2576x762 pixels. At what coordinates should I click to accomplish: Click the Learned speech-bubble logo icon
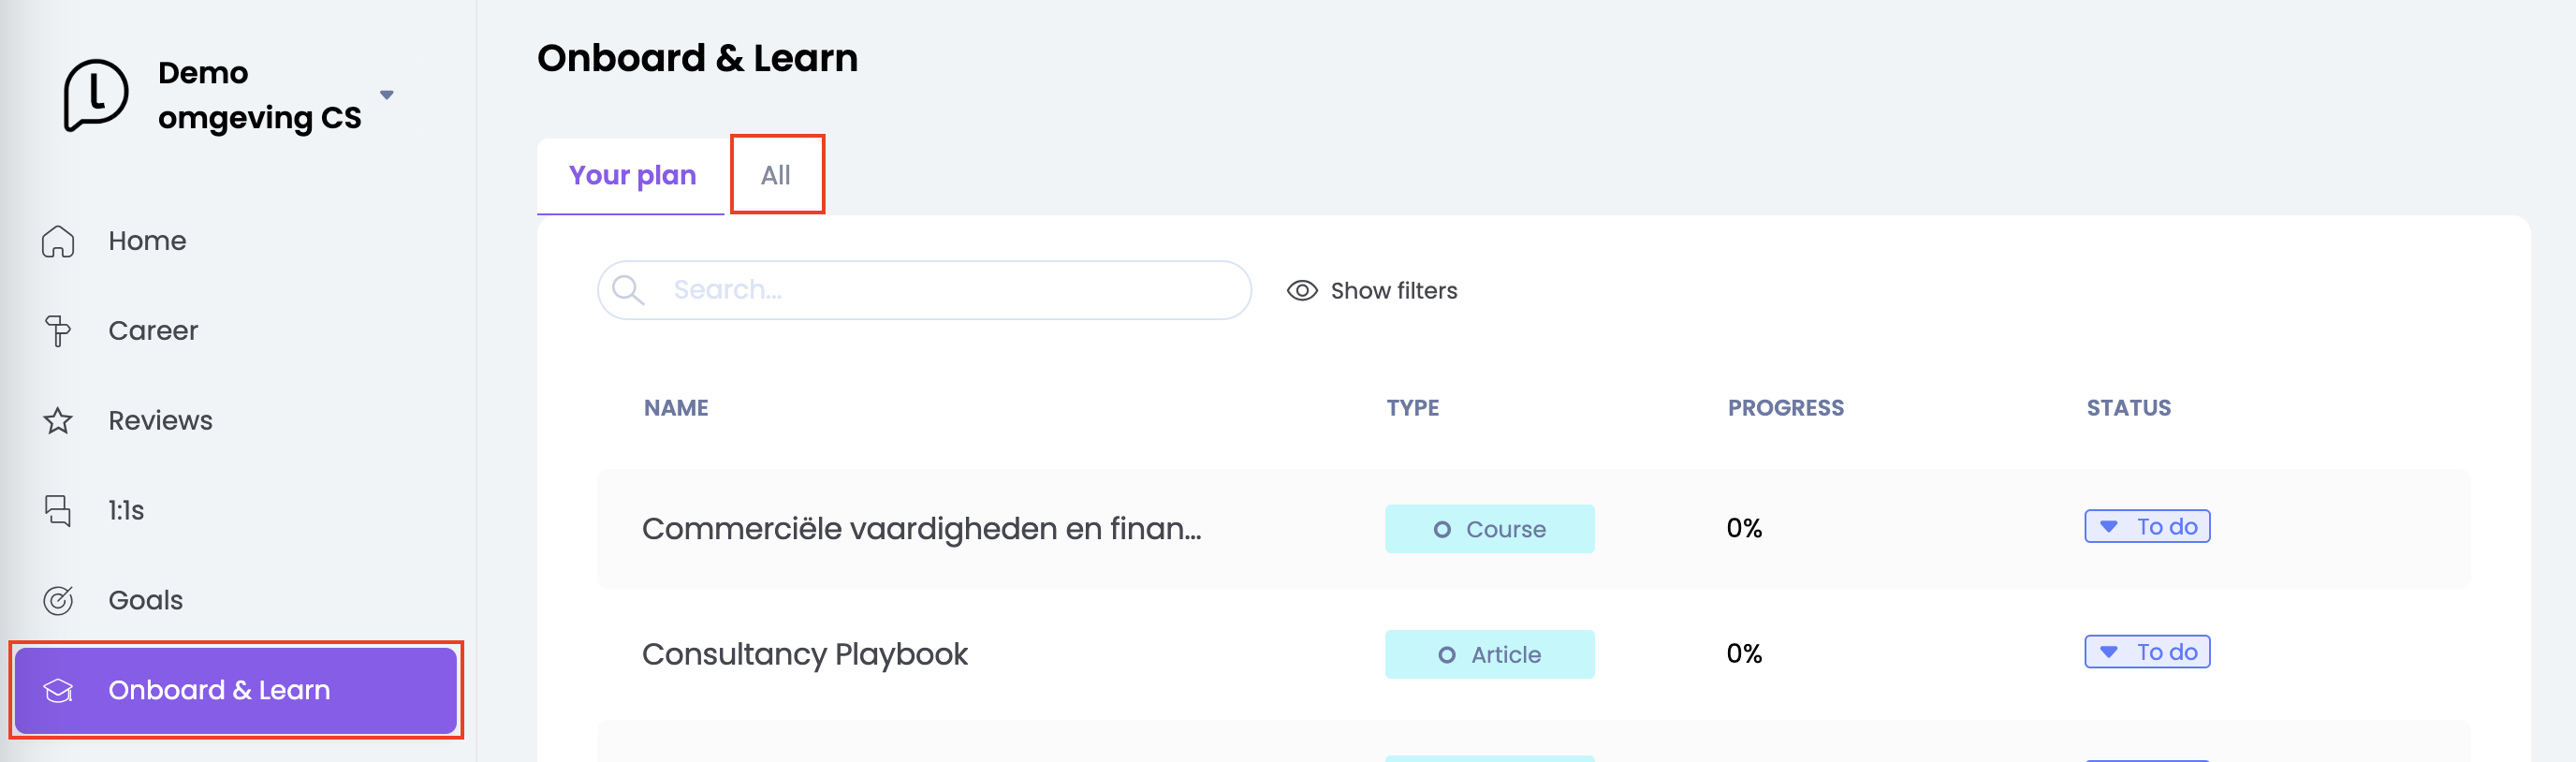95,95
